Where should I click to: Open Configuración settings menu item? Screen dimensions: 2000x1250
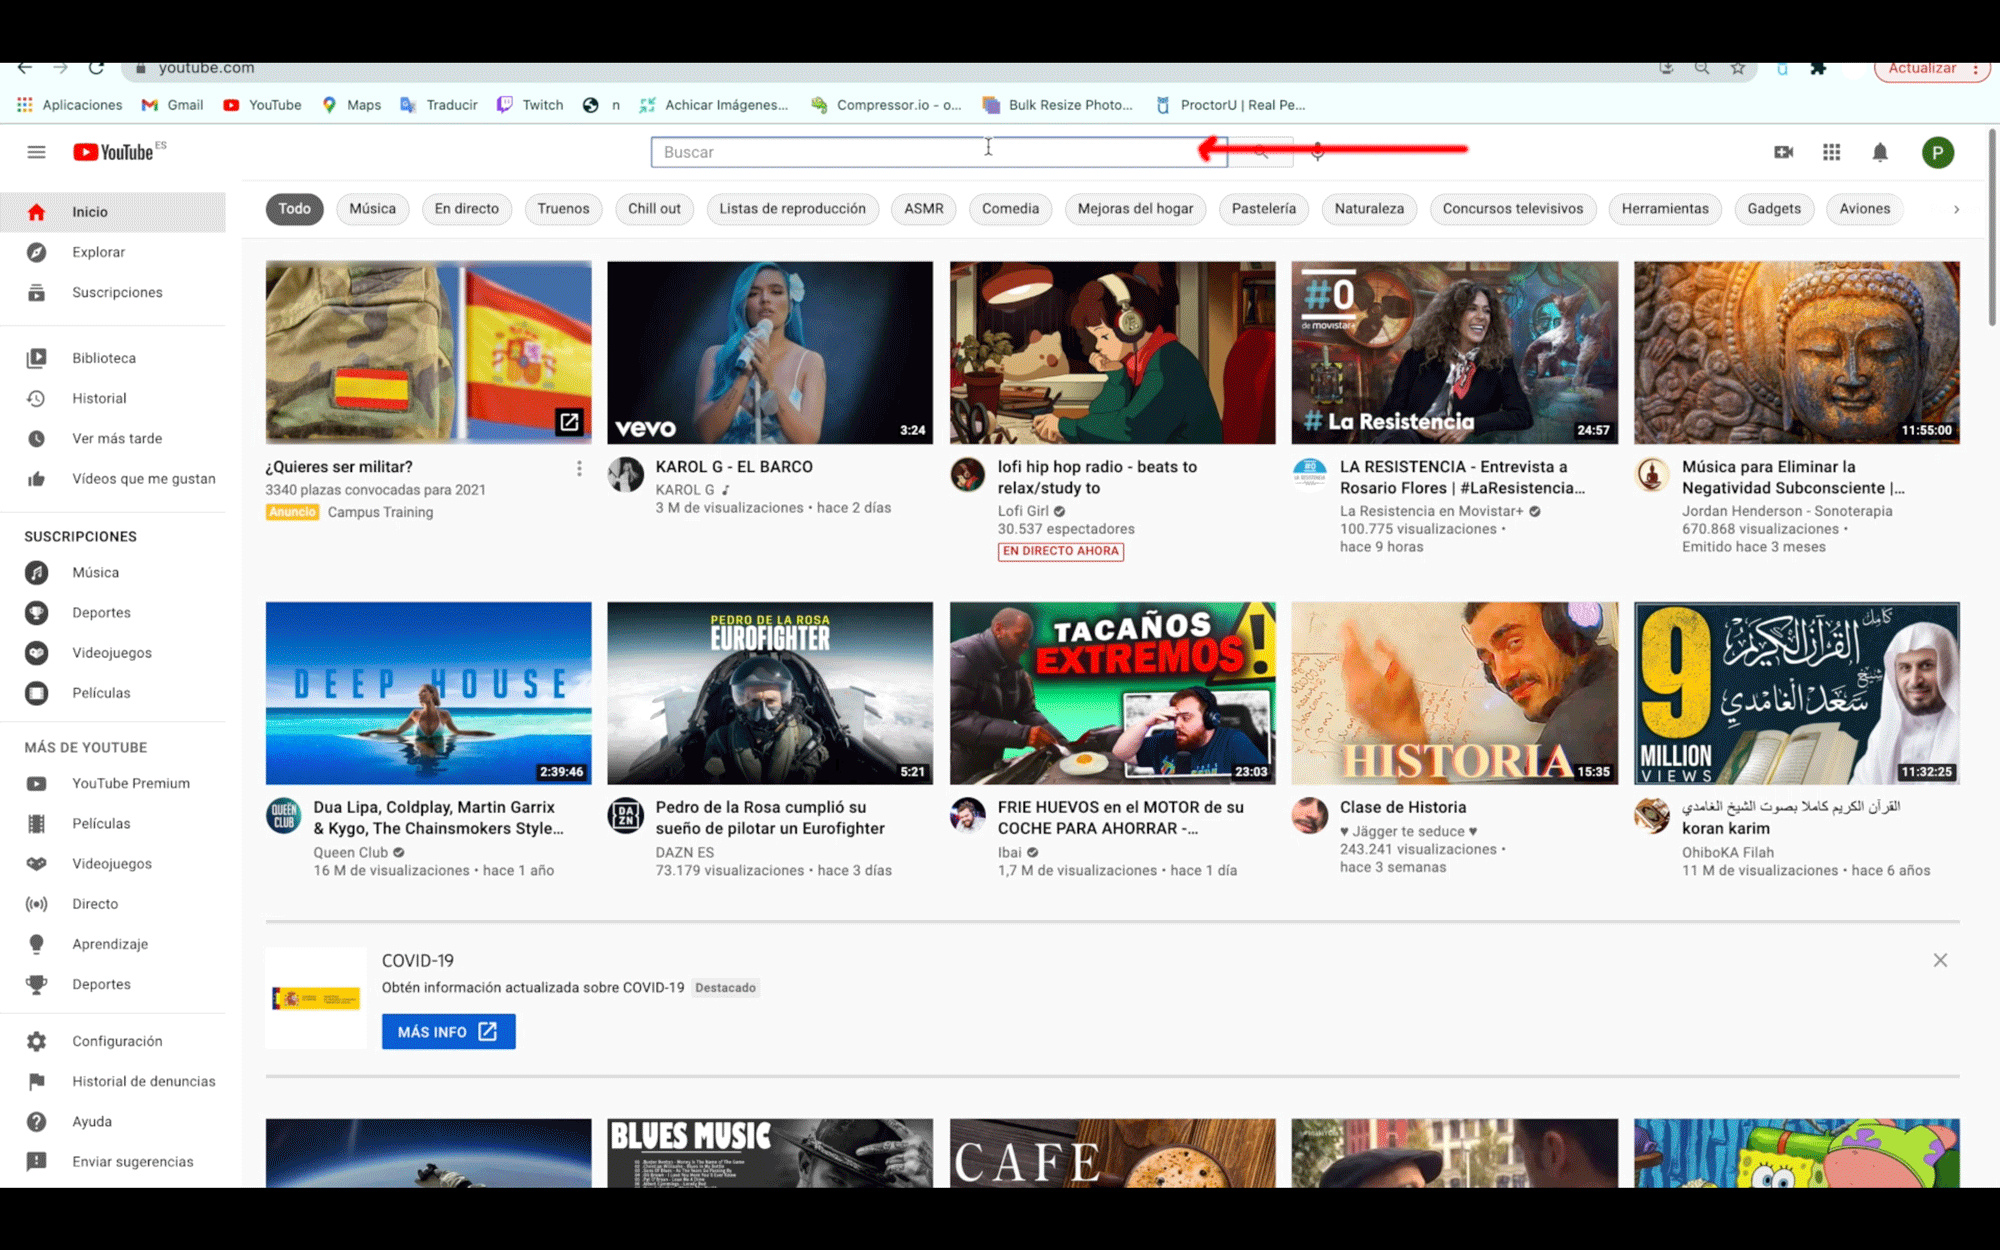click(x=115, y=1040)
